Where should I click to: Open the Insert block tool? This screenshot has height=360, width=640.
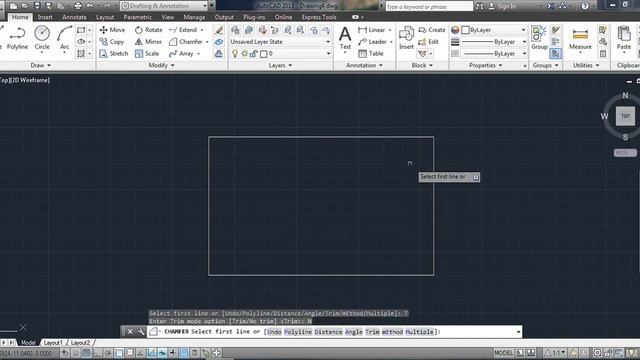406,38
